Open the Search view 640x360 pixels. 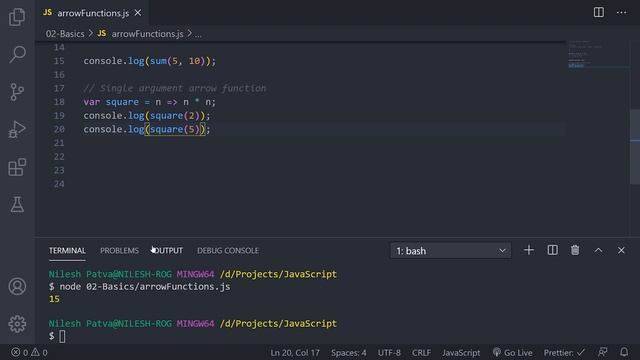click(17, 54)
